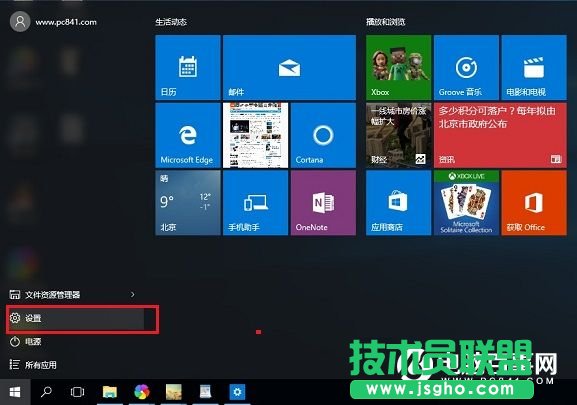Open the colorful pinwheel taskbar app
The width and height of the screenshot is (577, 405).
[142, 392]
